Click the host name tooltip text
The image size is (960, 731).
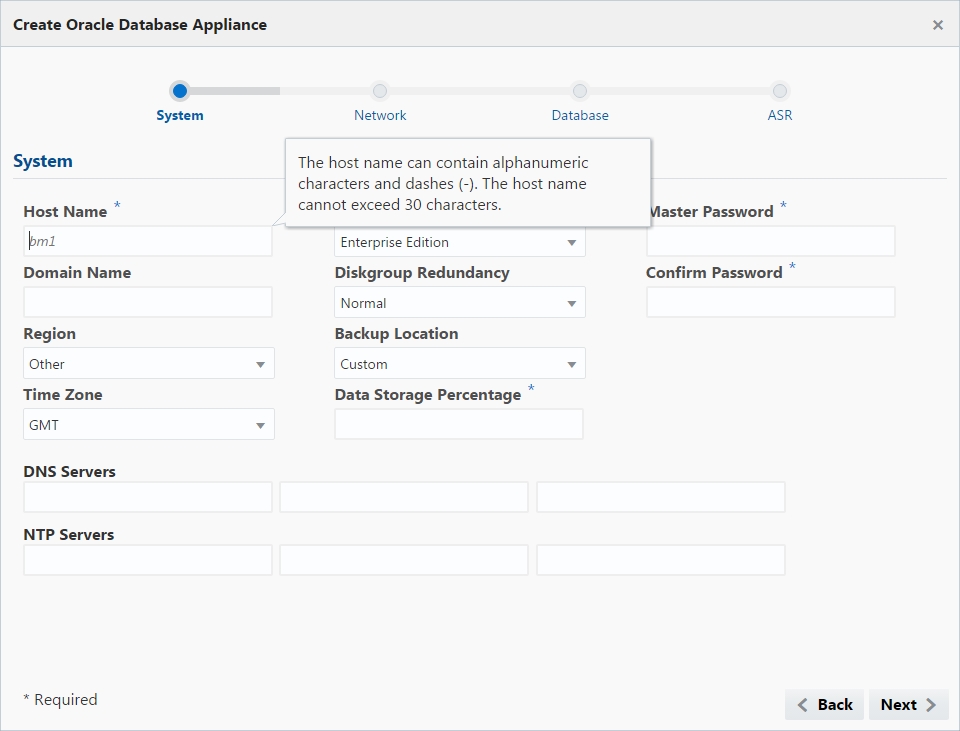point(443,184)
